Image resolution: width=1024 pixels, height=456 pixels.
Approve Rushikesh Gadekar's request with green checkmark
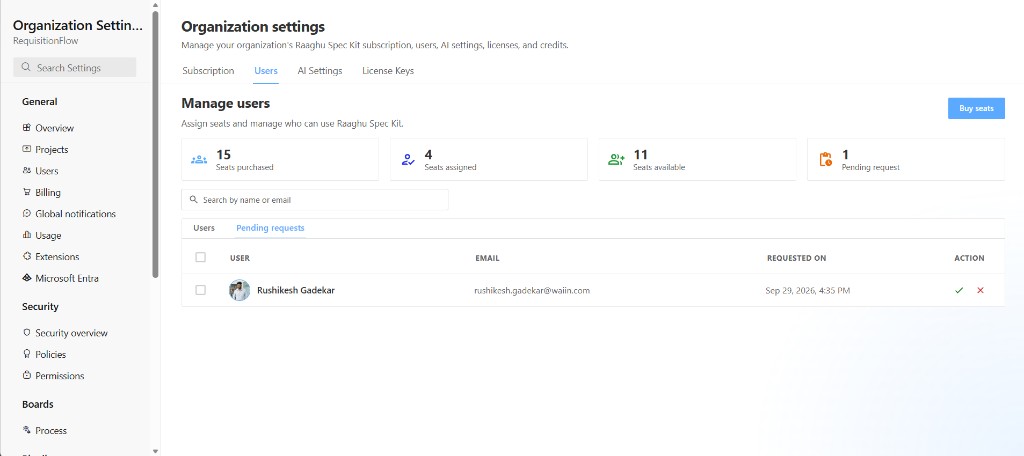(x=959, y=290)
